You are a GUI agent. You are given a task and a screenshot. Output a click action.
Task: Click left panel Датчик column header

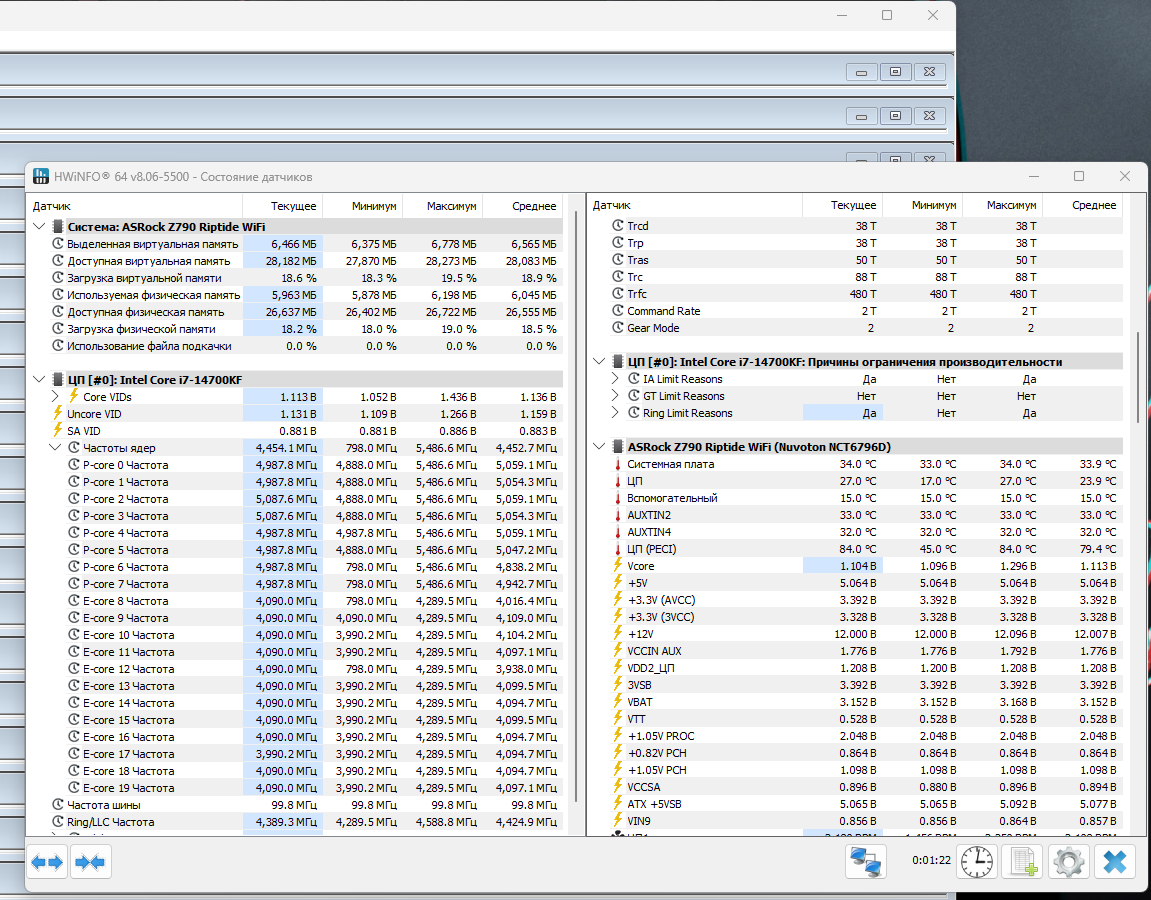click(x=135, y=206)
